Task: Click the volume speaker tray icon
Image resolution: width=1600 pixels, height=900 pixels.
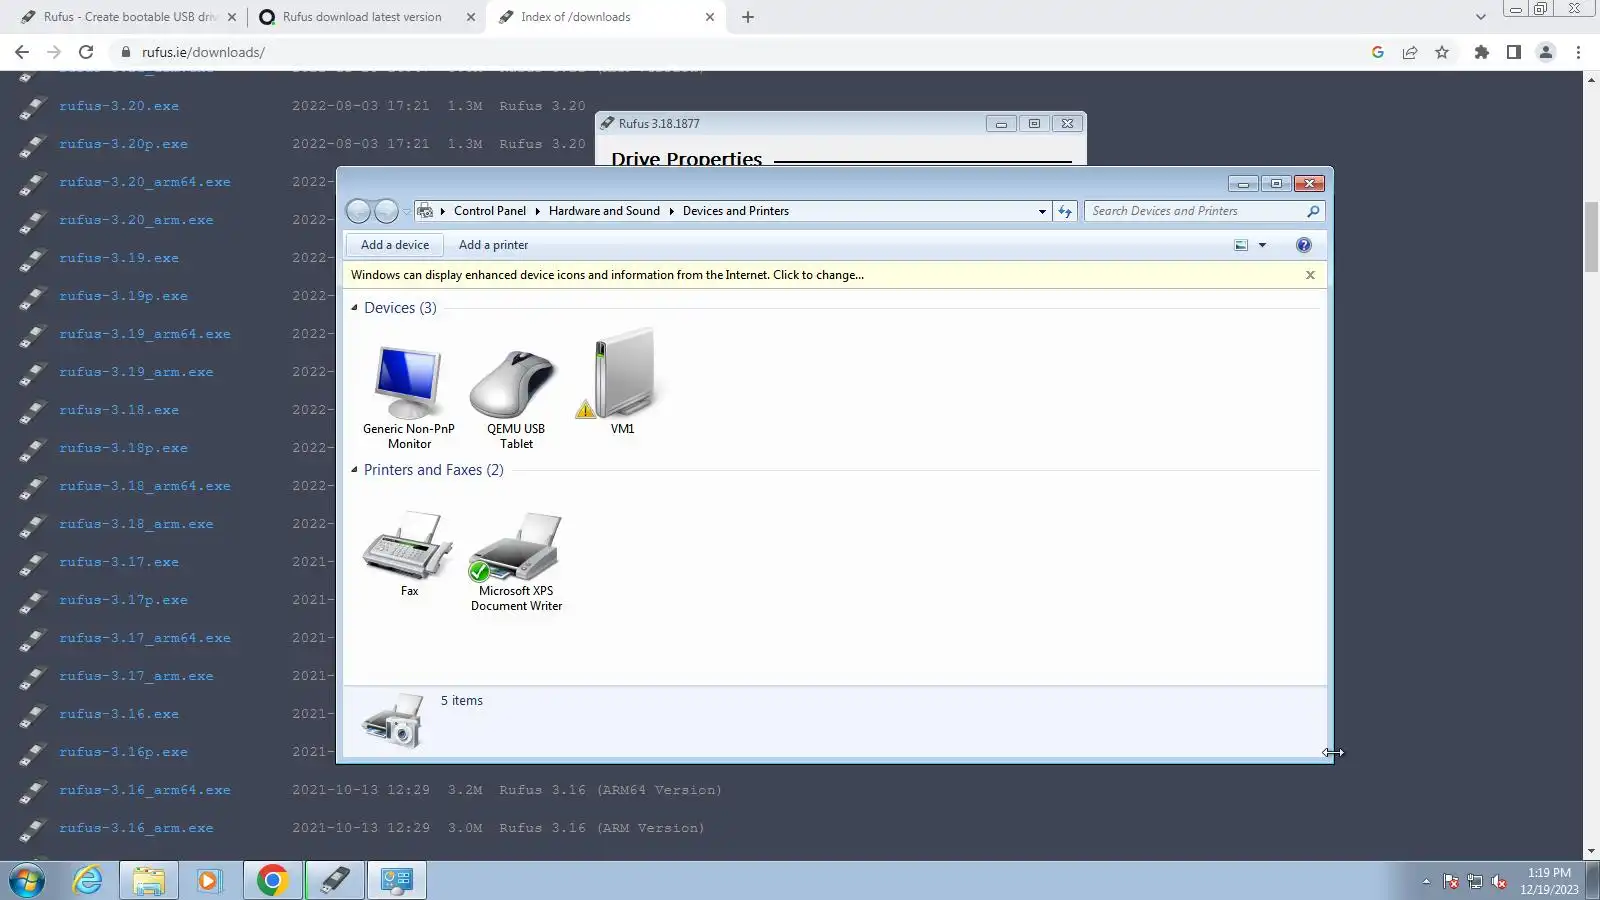Action: (x=1499, y=882)
